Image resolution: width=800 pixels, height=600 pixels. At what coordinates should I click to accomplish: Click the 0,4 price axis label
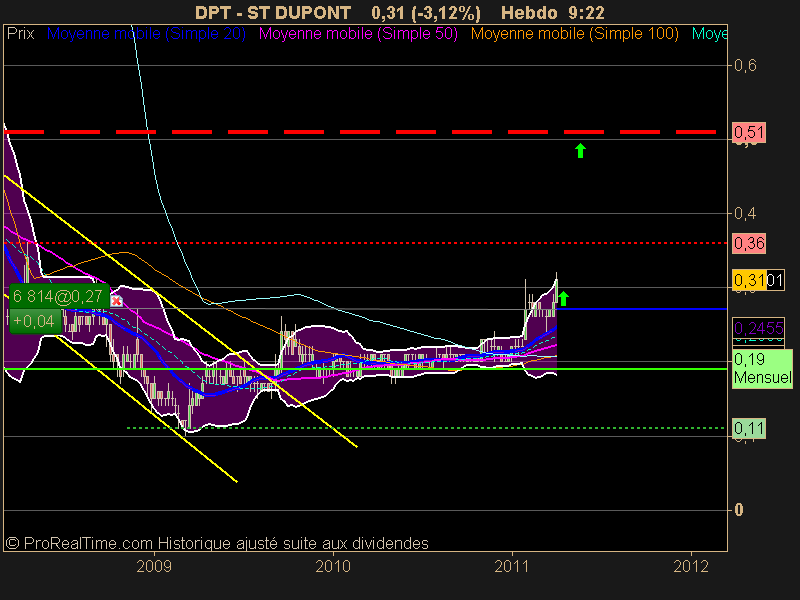click(745, 213)
